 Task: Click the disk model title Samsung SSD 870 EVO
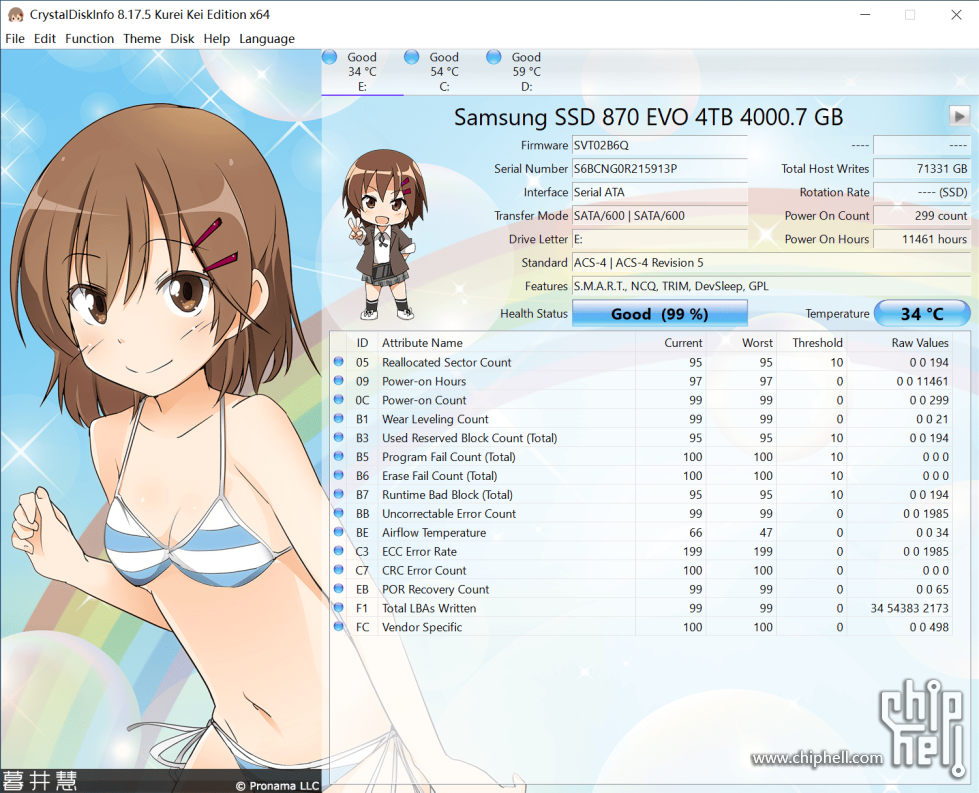648,117
